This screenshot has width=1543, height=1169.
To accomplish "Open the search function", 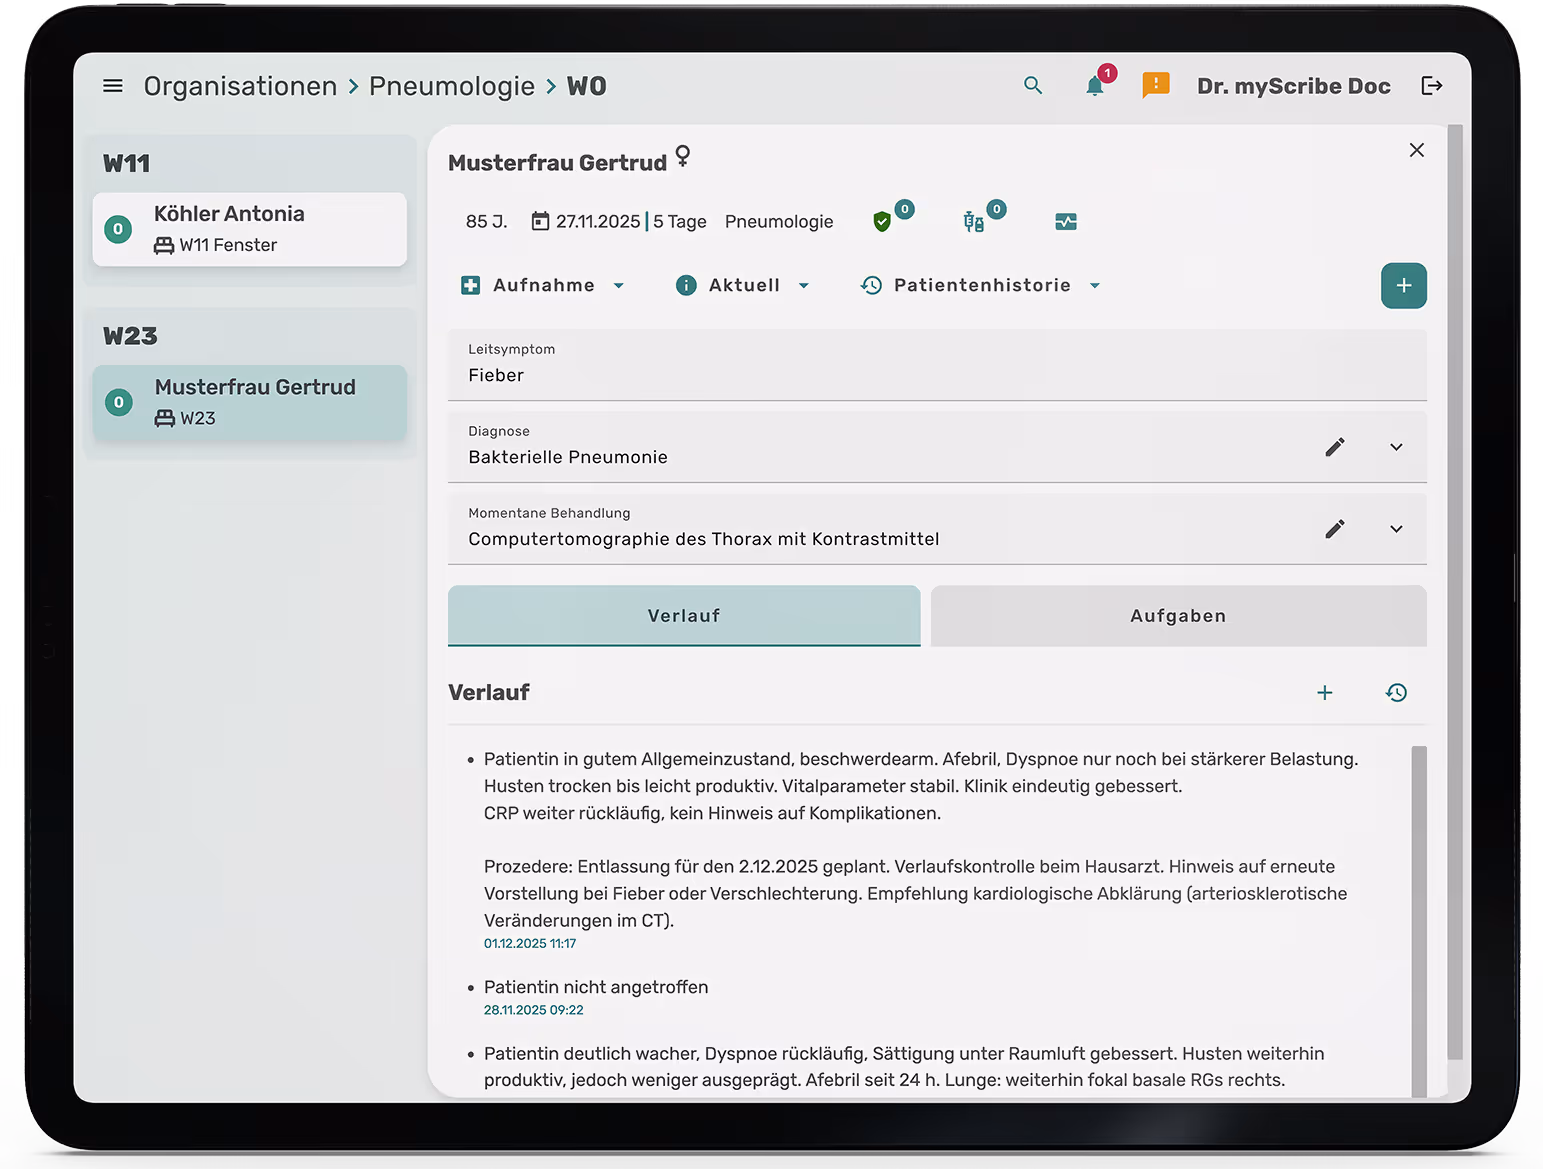I will coord(1033,85).
